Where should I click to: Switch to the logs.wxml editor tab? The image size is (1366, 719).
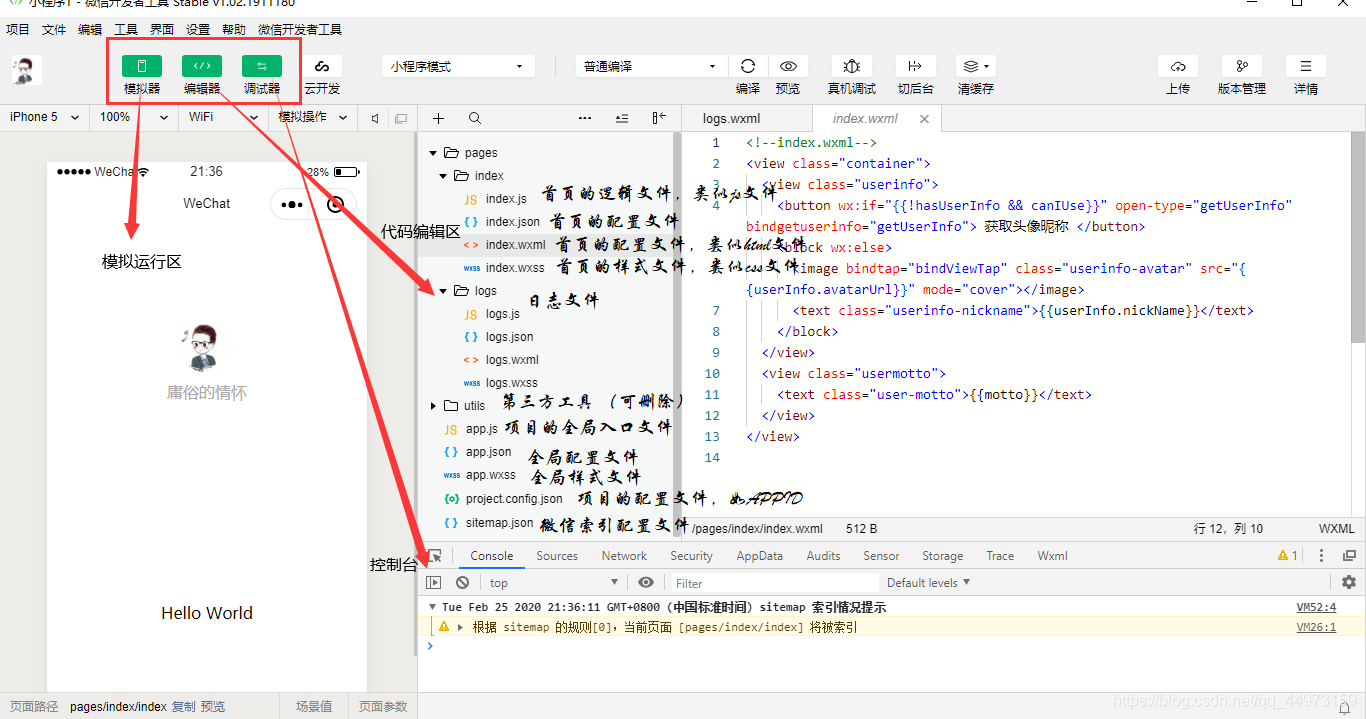(731, 118)
